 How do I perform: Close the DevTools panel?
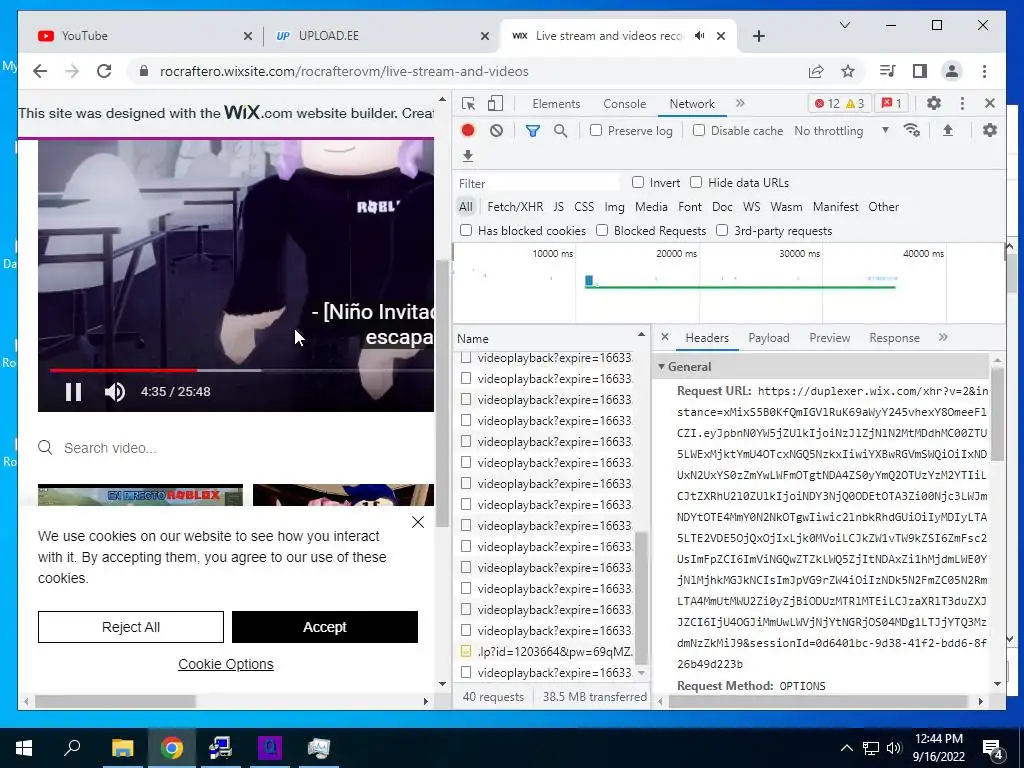989,103
